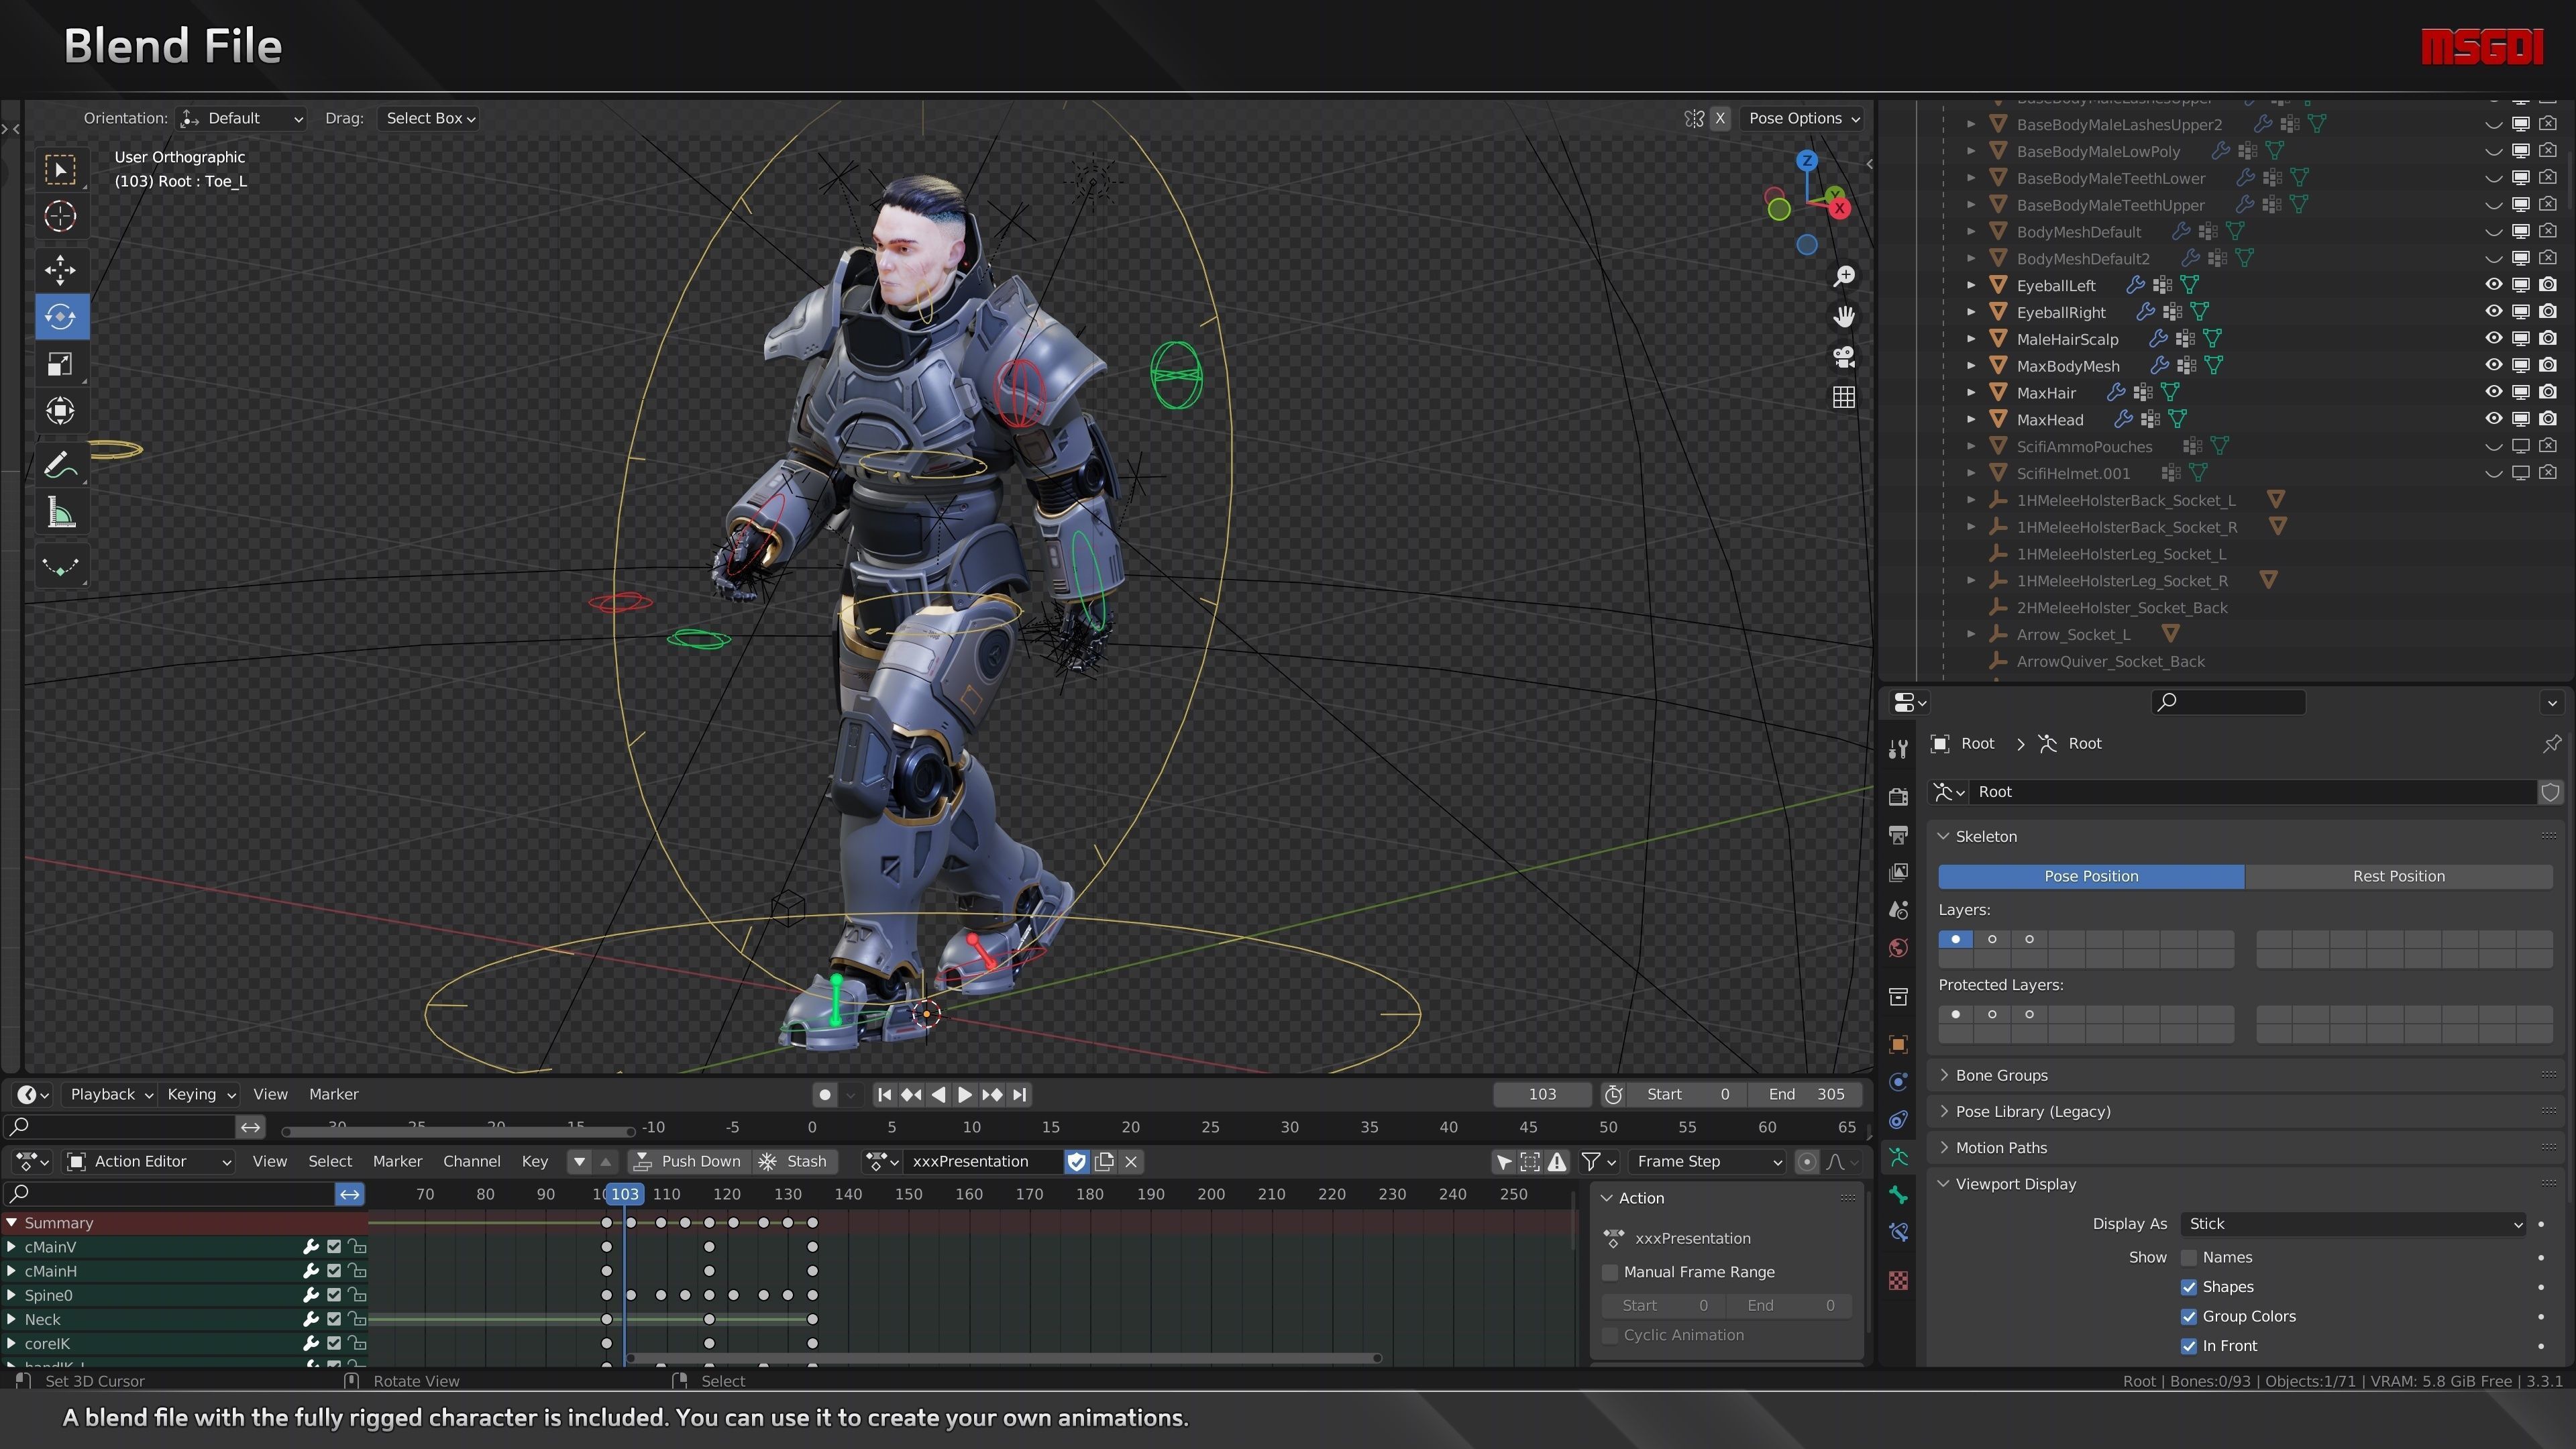Uncheck the Group Colors checkbox
Viewport: 2576px width, 1449px height.
click(2189, 1317)
